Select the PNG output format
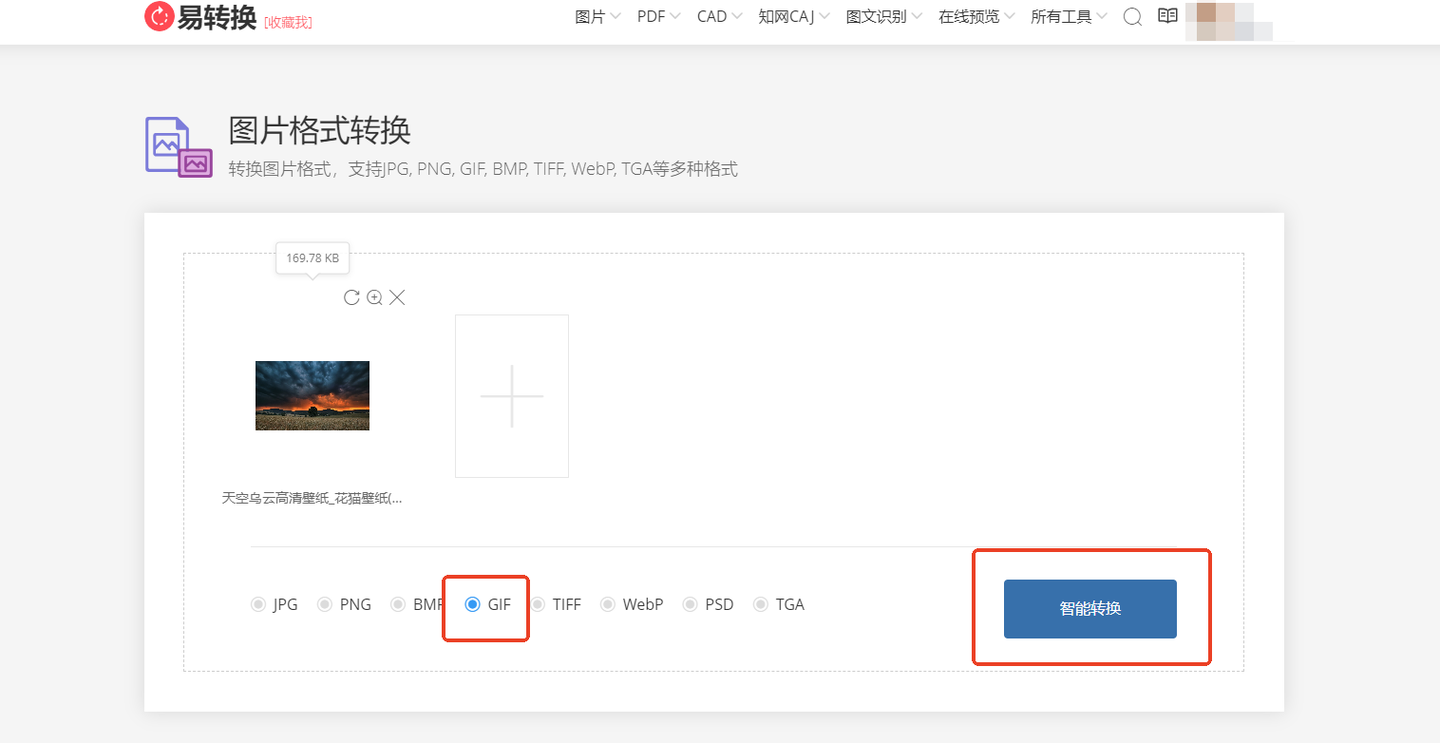This screenshot has width=1440, height=743. coord(324,604)
